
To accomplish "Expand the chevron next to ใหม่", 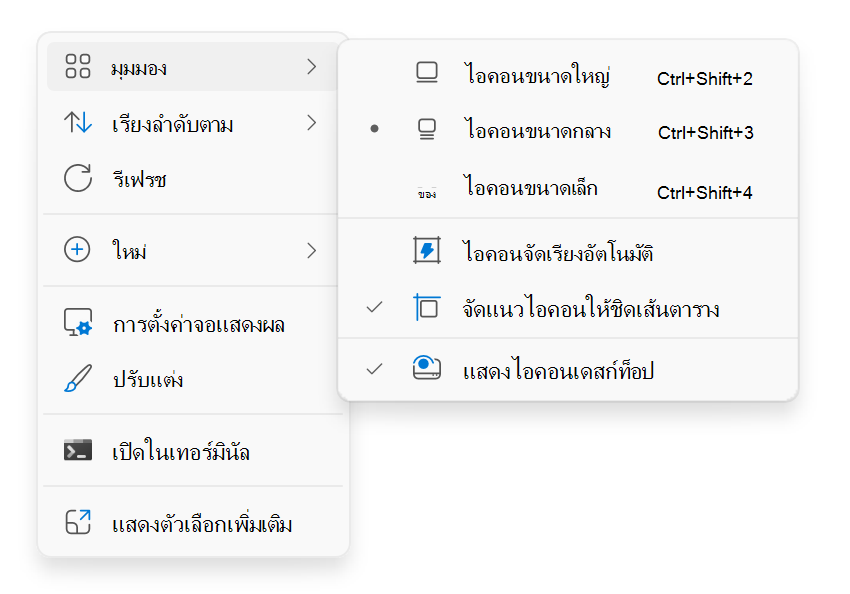I will (x=311, y=250).
